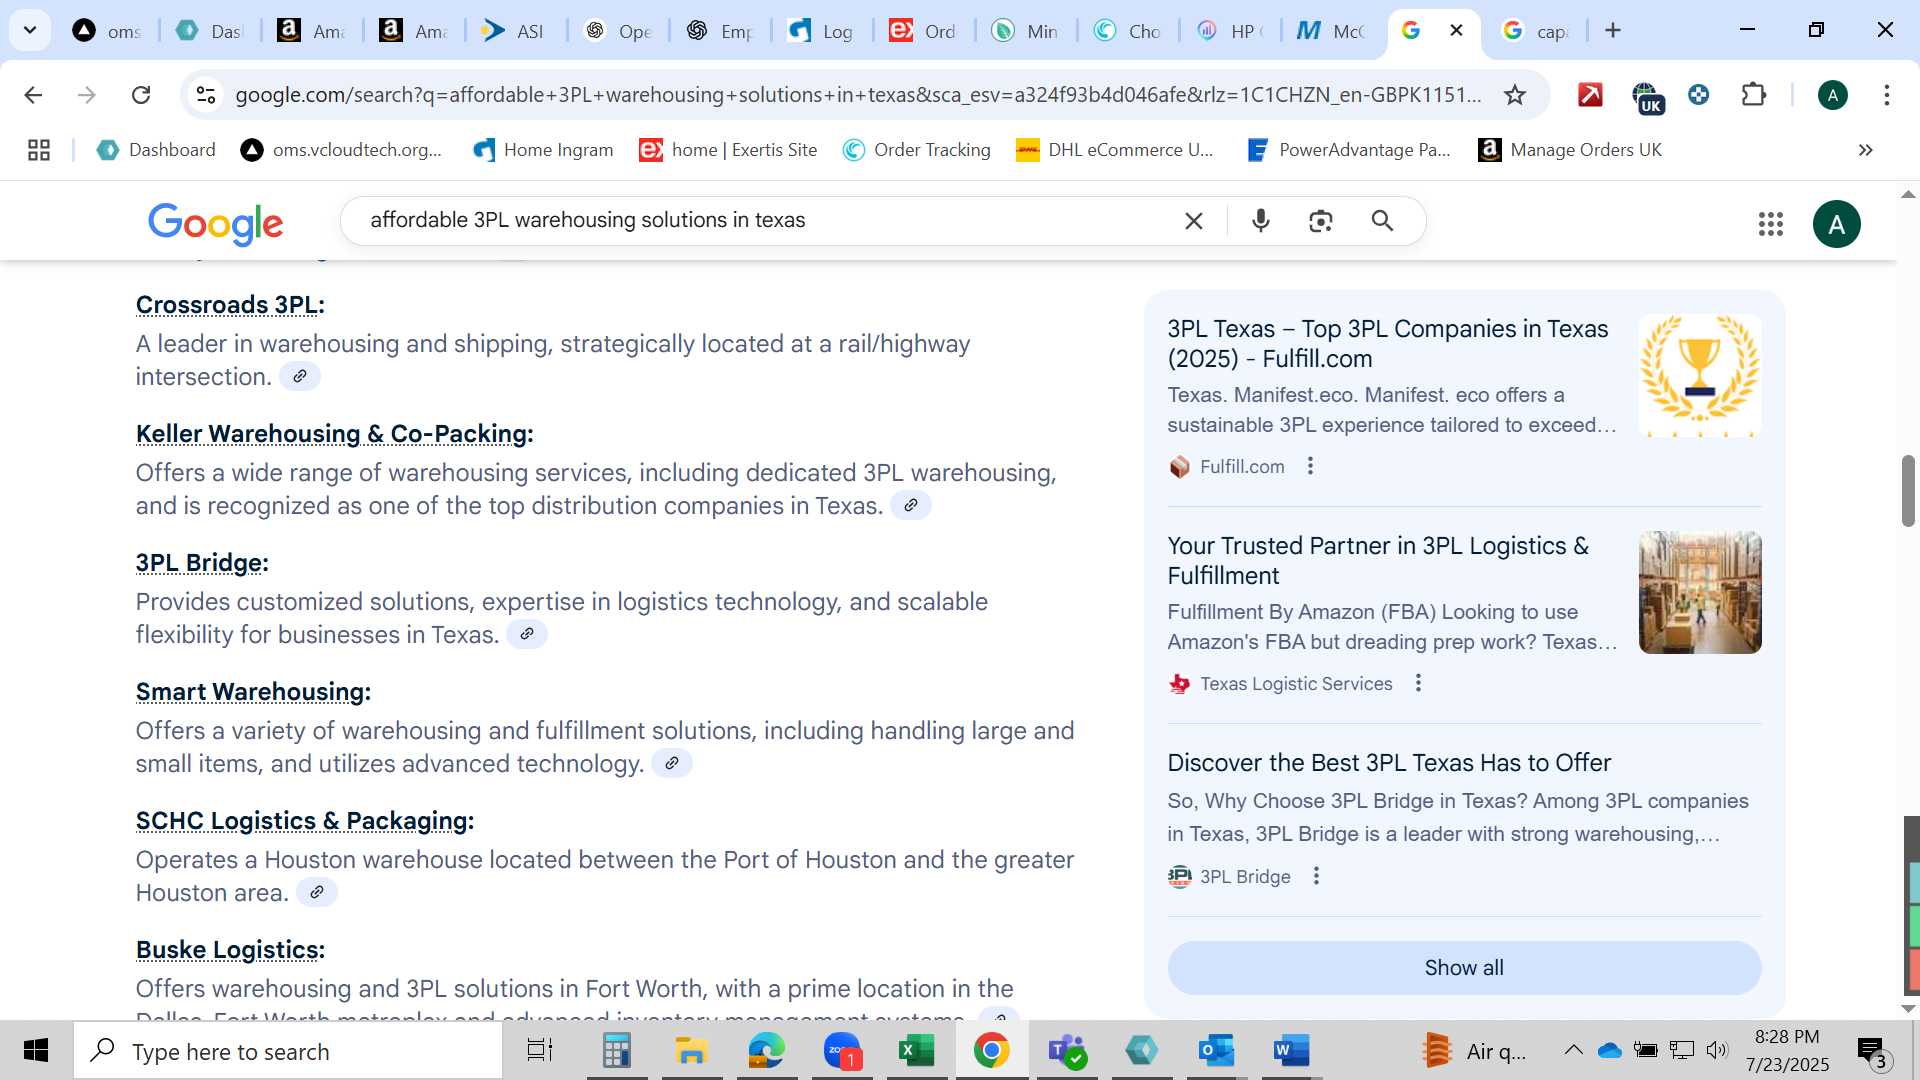View site information icon in address bar

click(206, 95)
